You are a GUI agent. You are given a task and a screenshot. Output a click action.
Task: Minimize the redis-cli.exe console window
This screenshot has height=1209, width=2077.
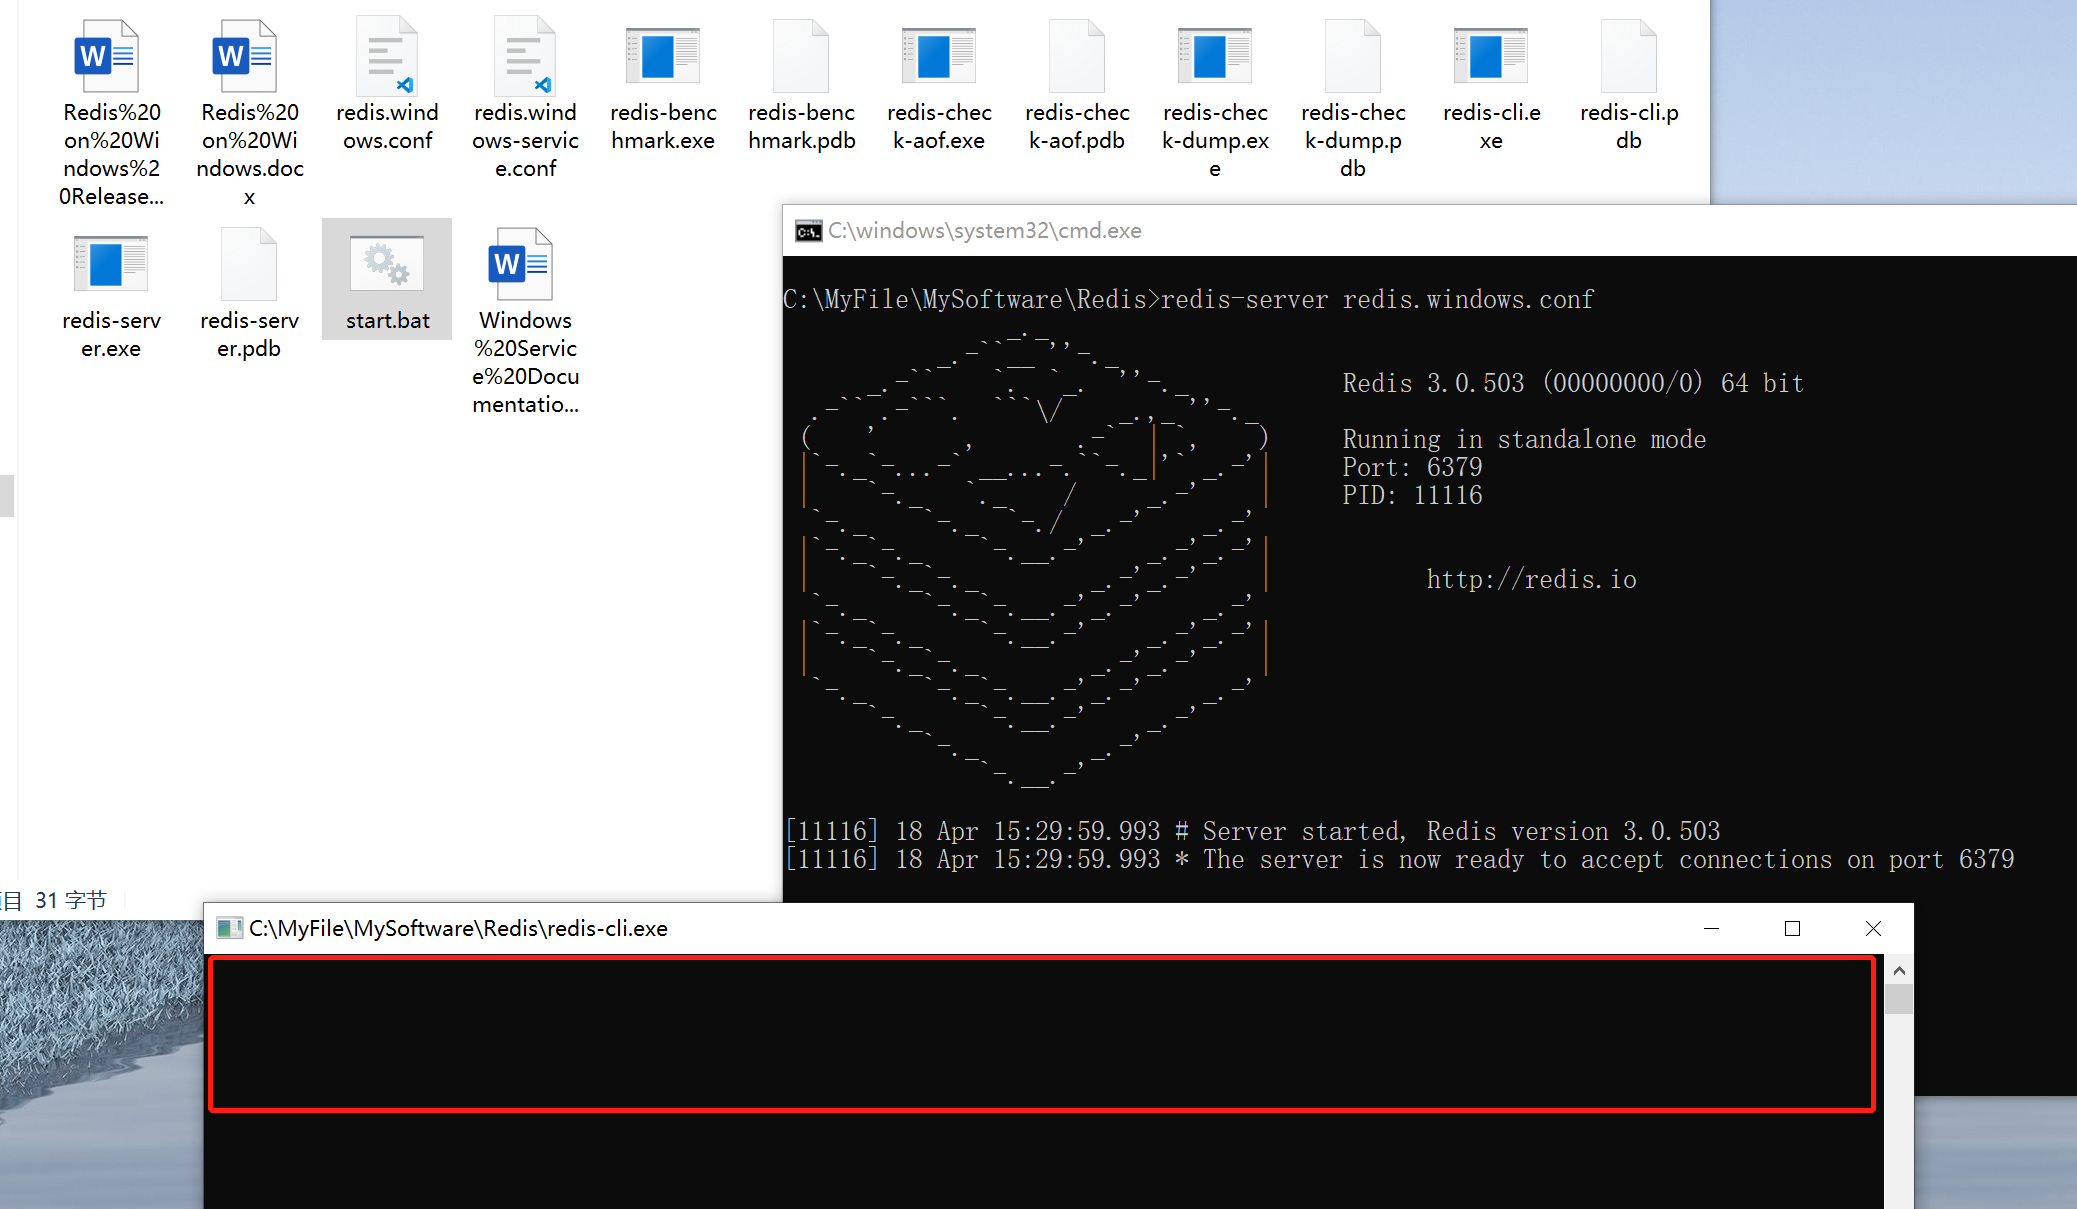1711,928
